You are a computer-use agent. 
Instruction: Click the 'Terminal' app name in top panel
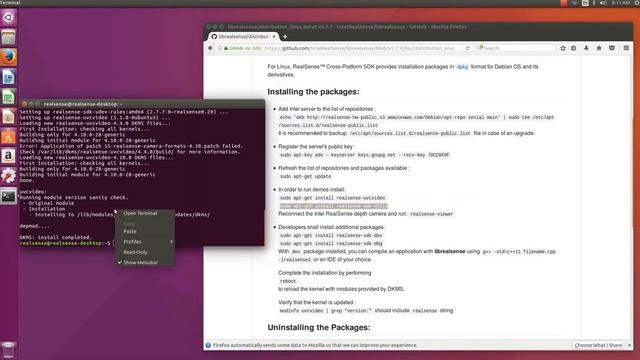click(10, 2)
